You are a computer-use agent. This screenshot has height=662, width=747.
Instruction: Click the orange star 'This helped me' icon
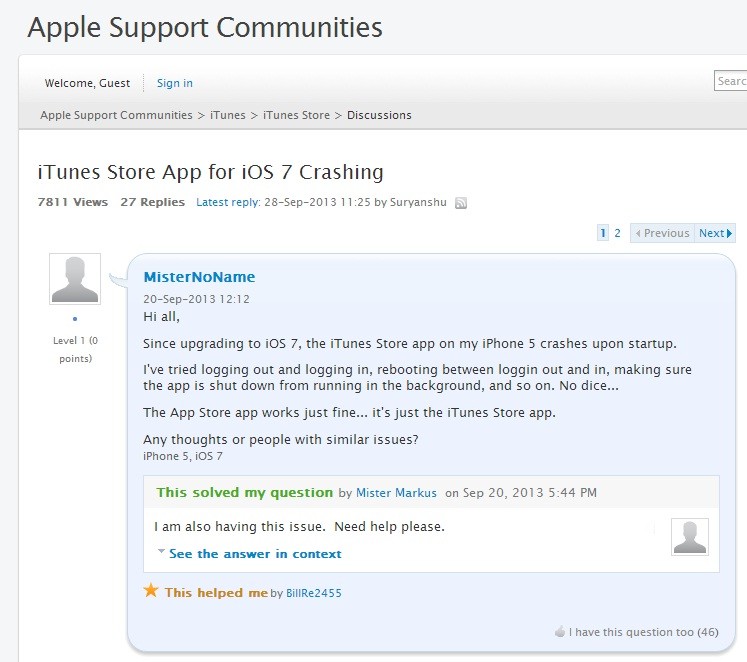click(x=151, y=590)
